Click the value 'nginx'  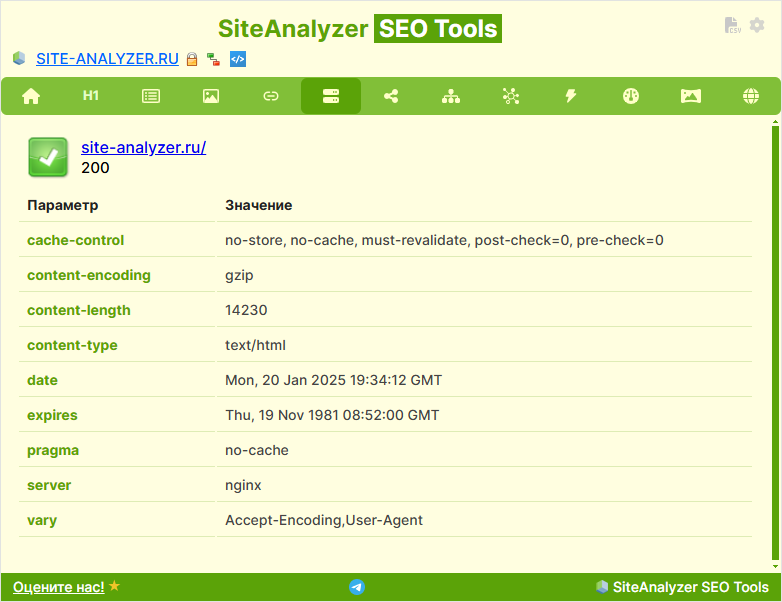click(x=243, y=485)
